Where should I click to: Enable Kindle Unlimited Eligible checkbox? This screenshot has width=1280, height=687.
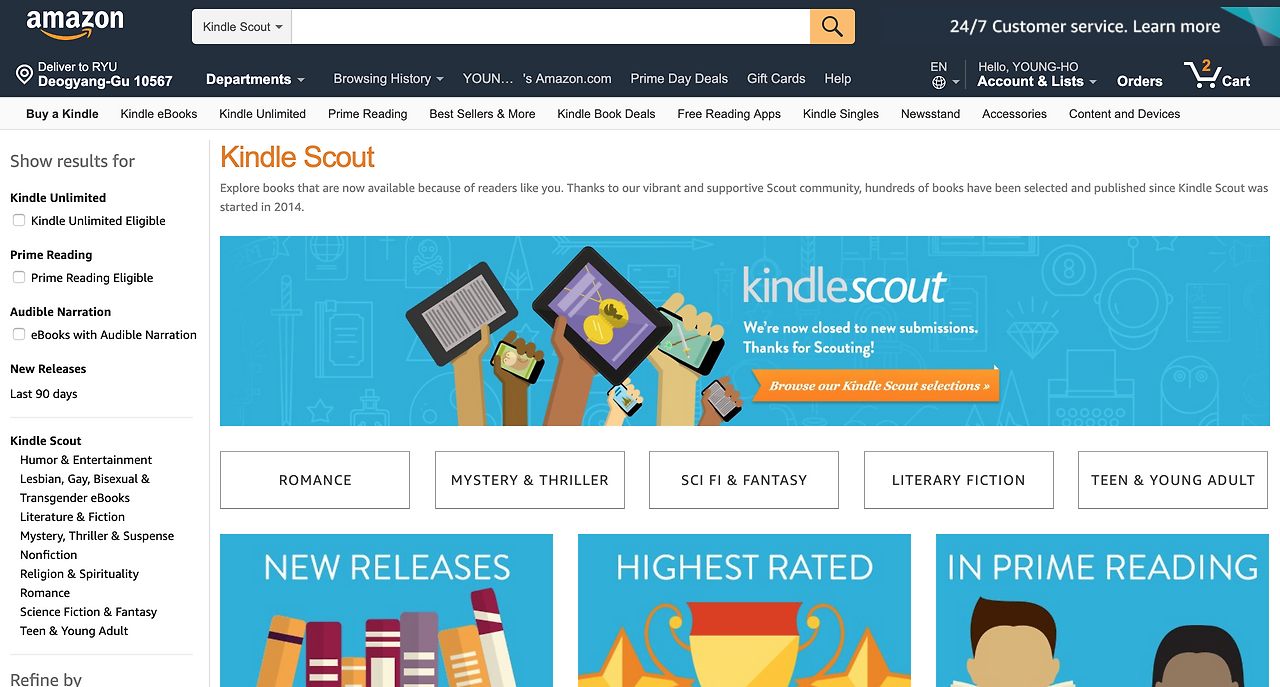pos(19,220)
